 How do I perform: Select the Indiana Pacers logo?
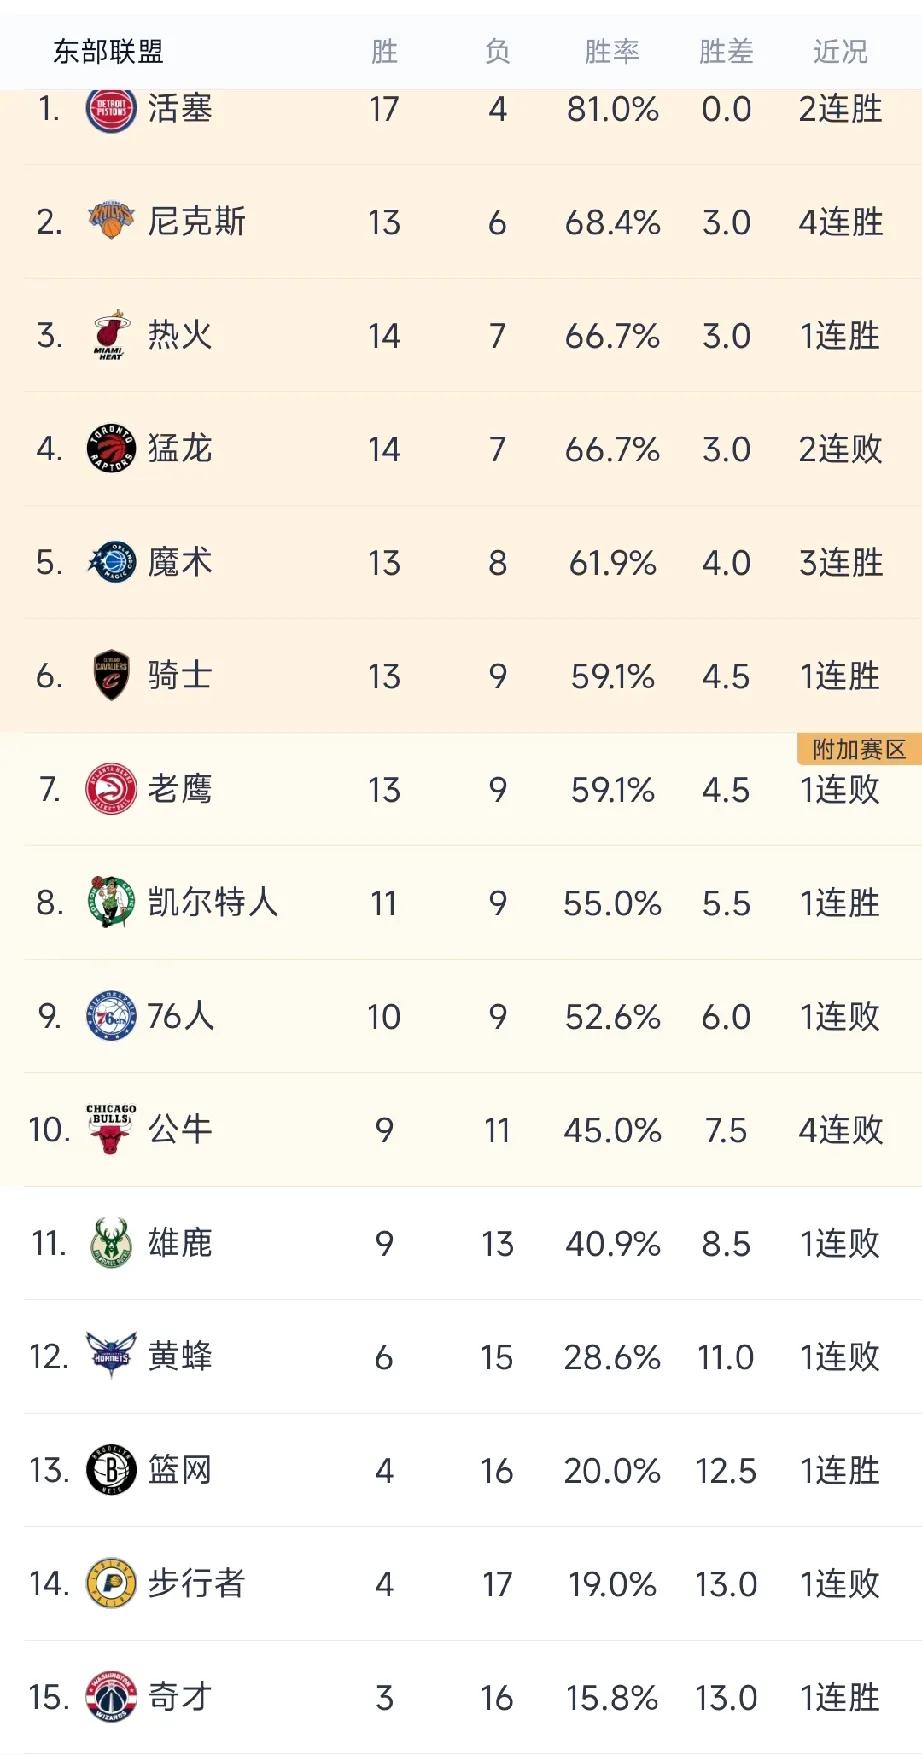click(111, 1583)
